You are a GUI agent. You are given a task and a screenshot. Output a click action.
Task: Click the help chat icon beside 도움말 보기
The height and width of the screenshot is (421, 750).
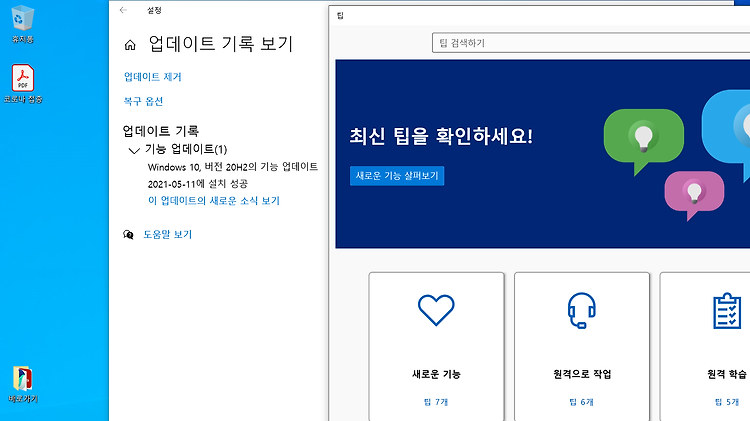[128, 234]
